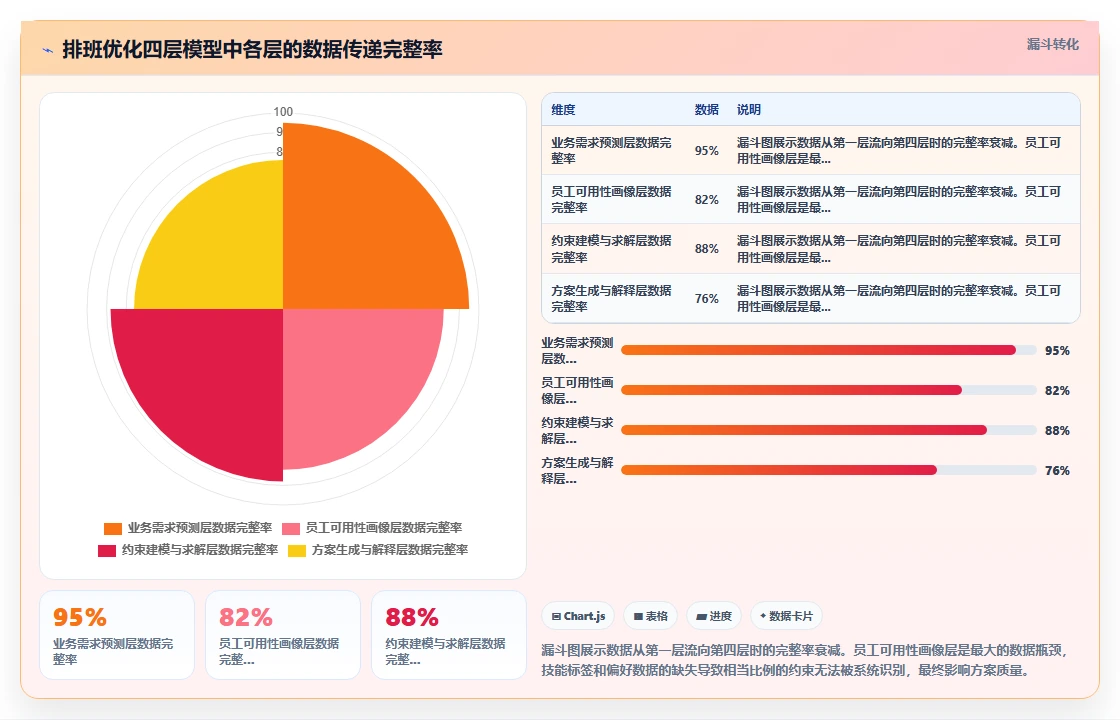Click the 76% cell in the table
The image size is (1120, 720).
pos(706,299)
